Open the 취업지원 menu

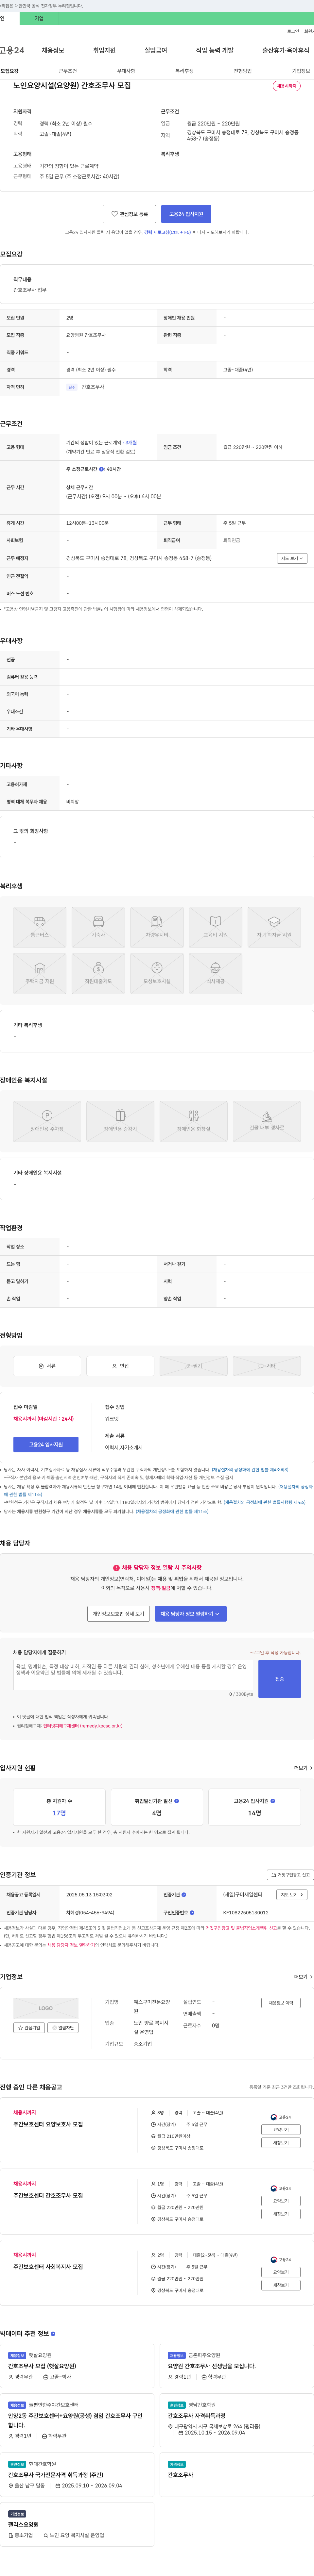point(104,50)
